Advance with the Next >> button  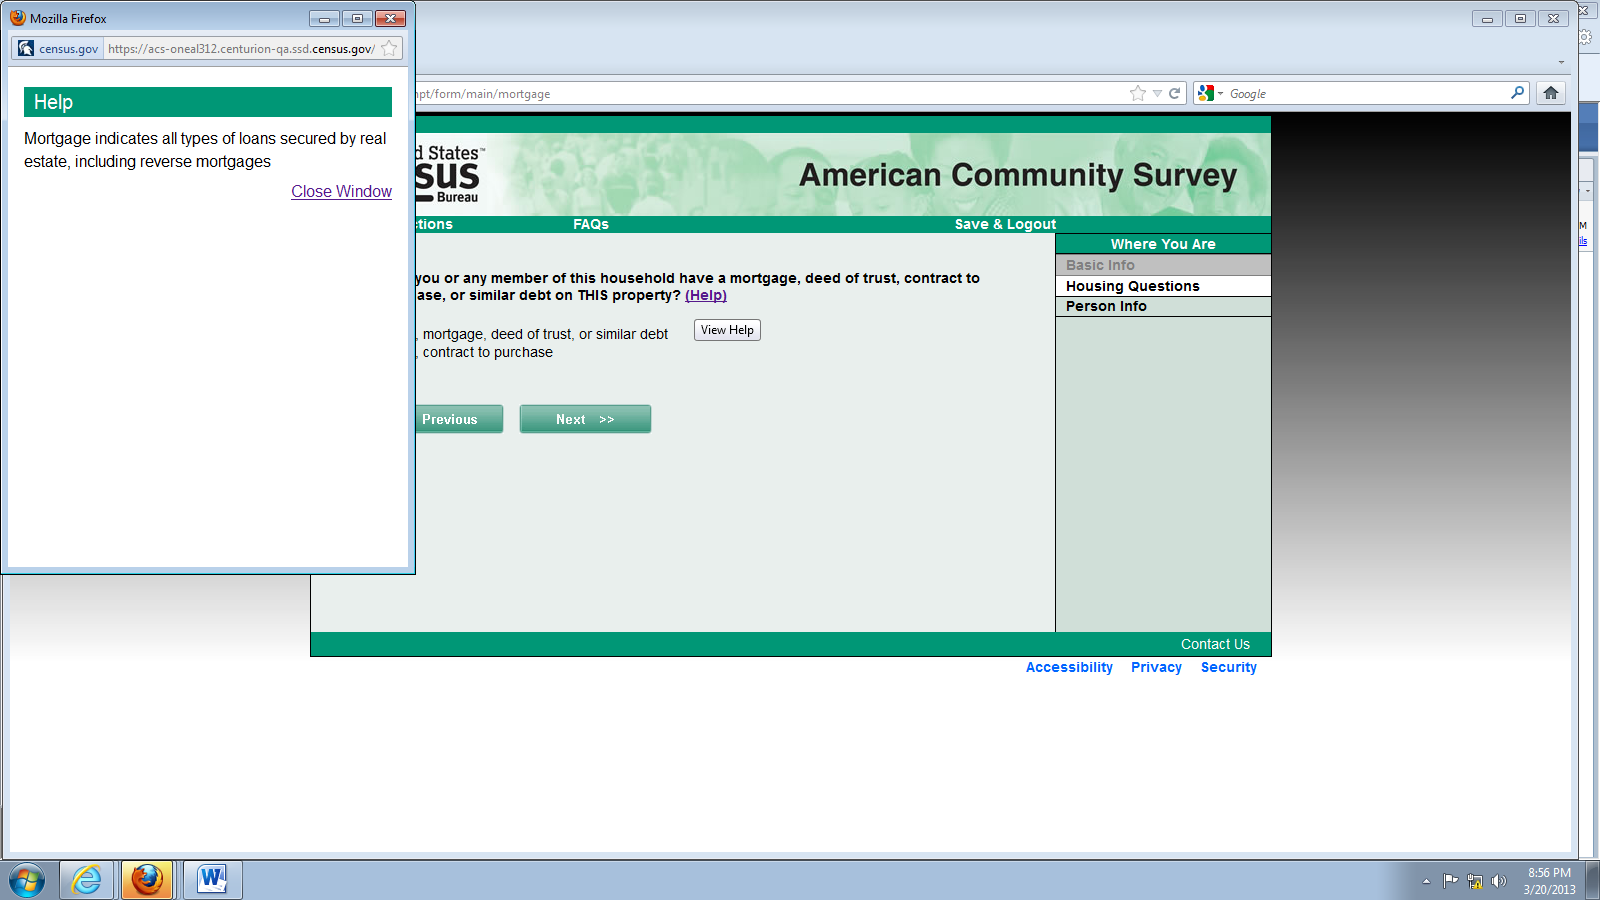585,419
